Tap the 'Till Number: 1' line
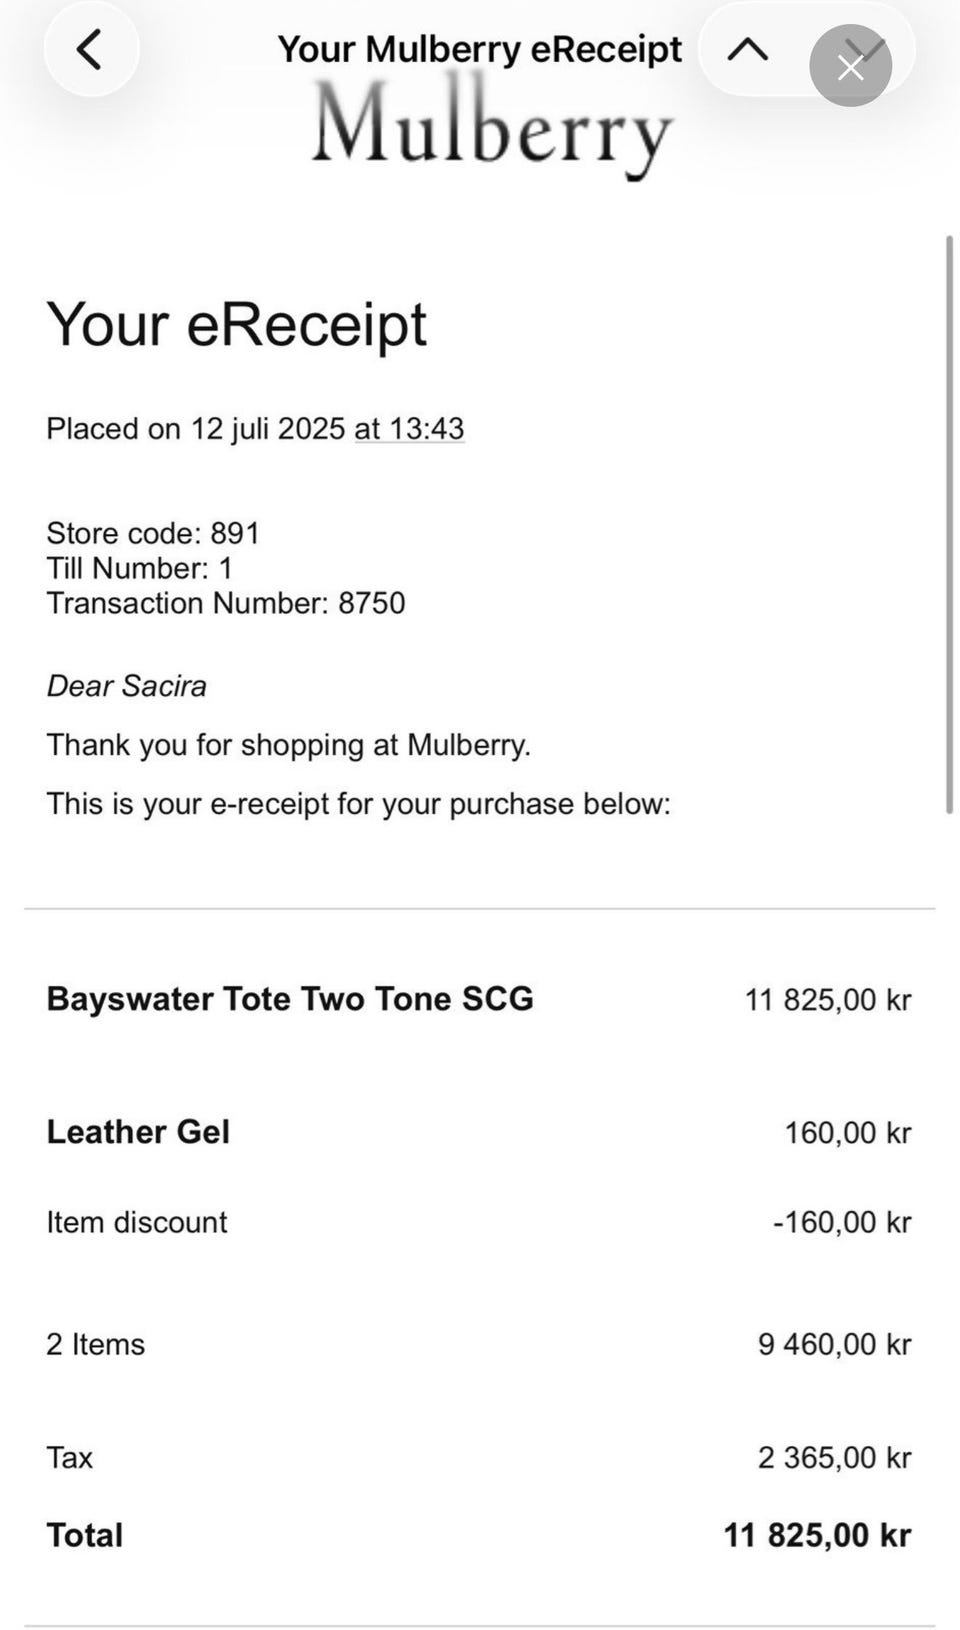 tap(140, 568)
